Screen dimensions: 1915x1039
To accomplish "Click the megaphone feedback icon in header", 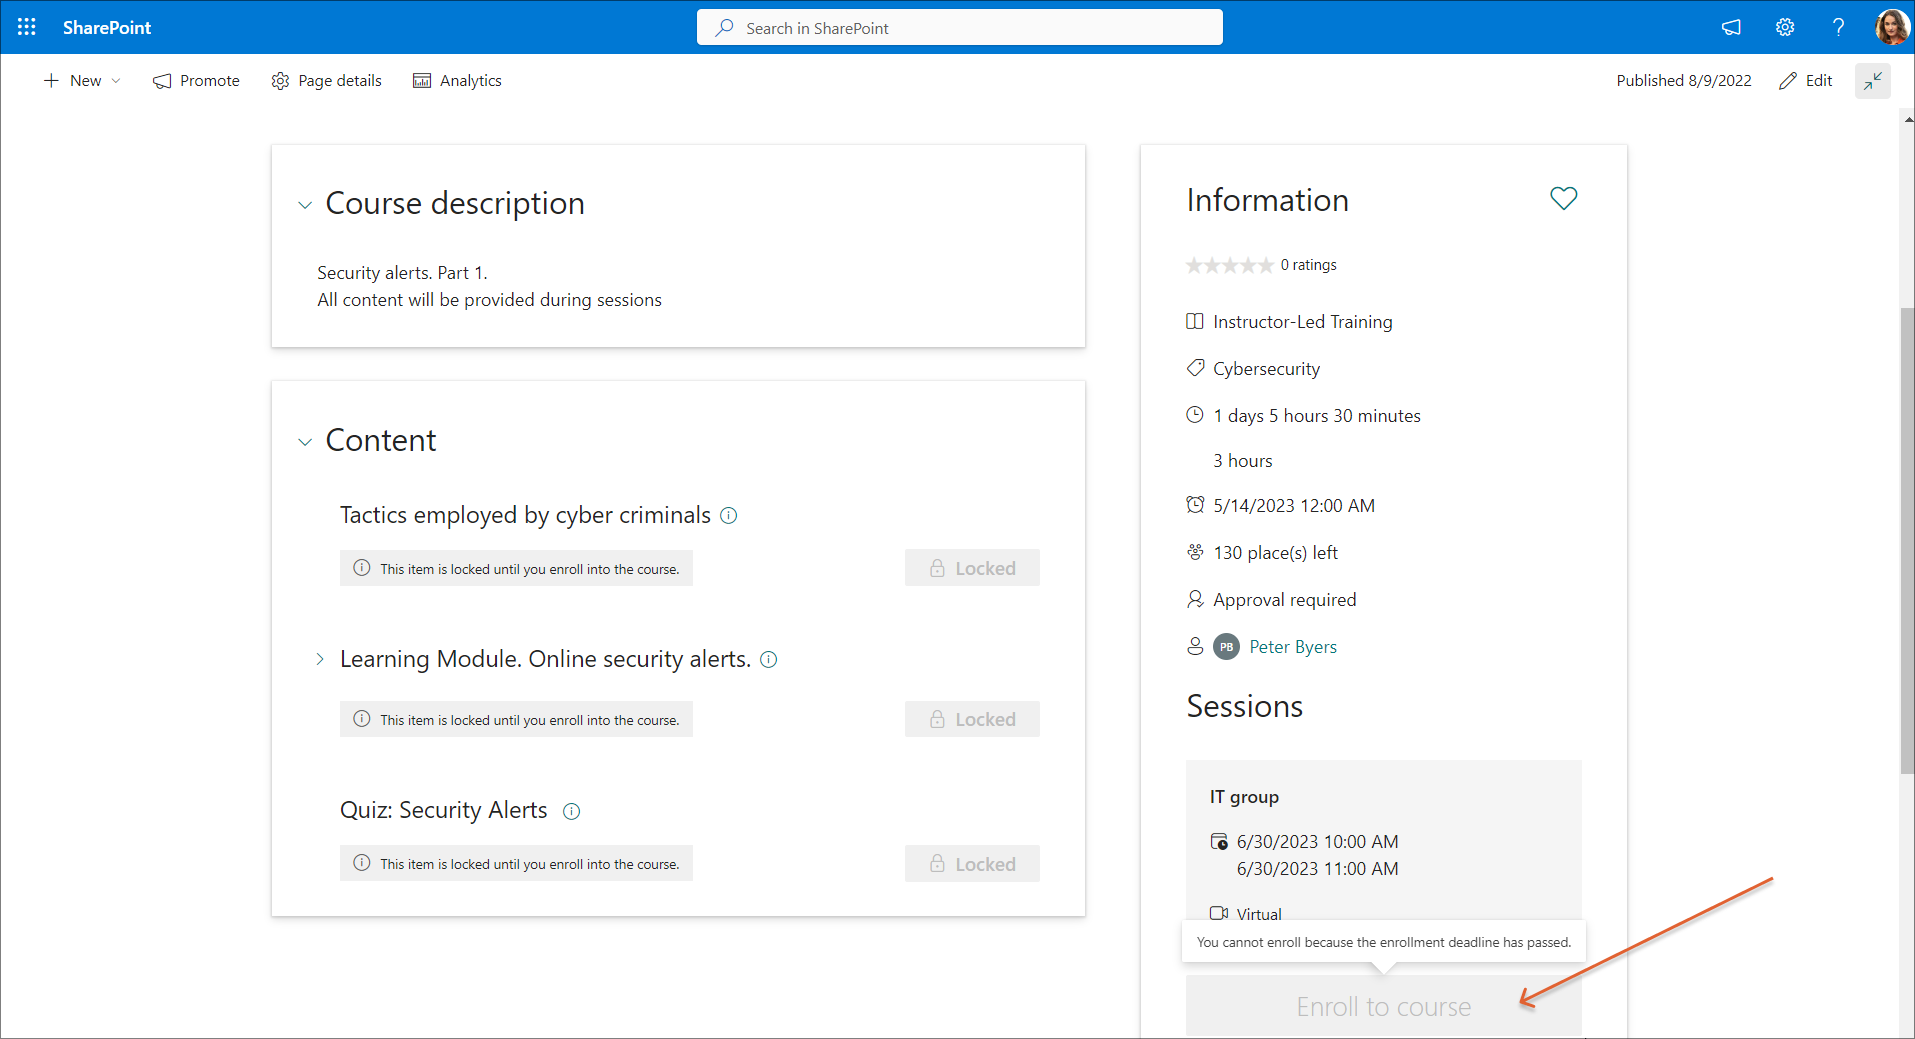I will pos(1731,27).
